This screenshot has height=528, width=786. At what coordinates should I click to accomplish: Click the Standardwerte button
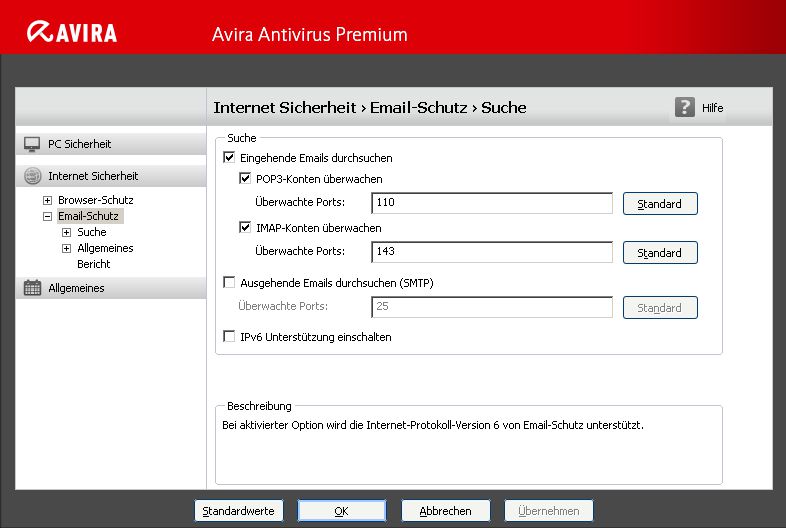(x=239, y=511)
